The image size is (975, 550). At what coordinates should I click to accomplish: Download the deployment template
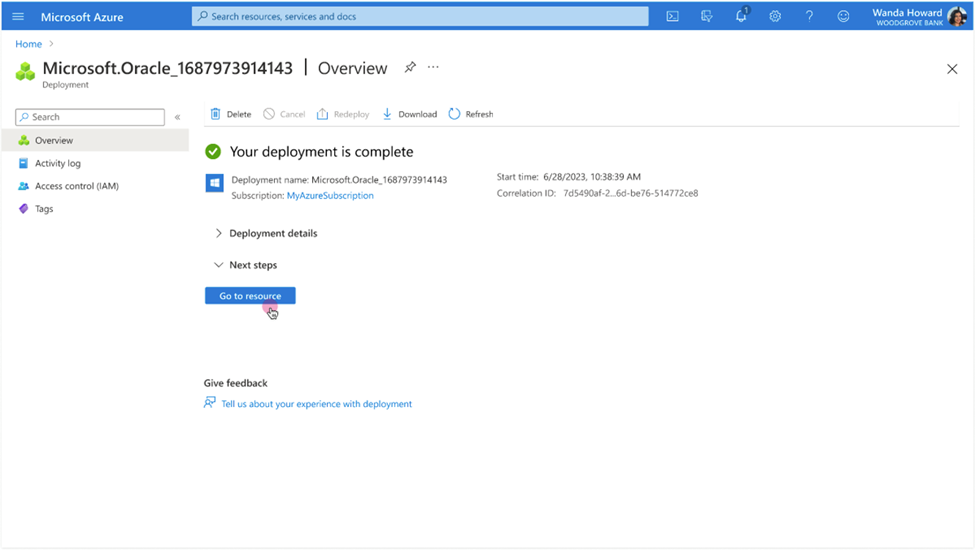pyautogui.click(x=409, y=114)
